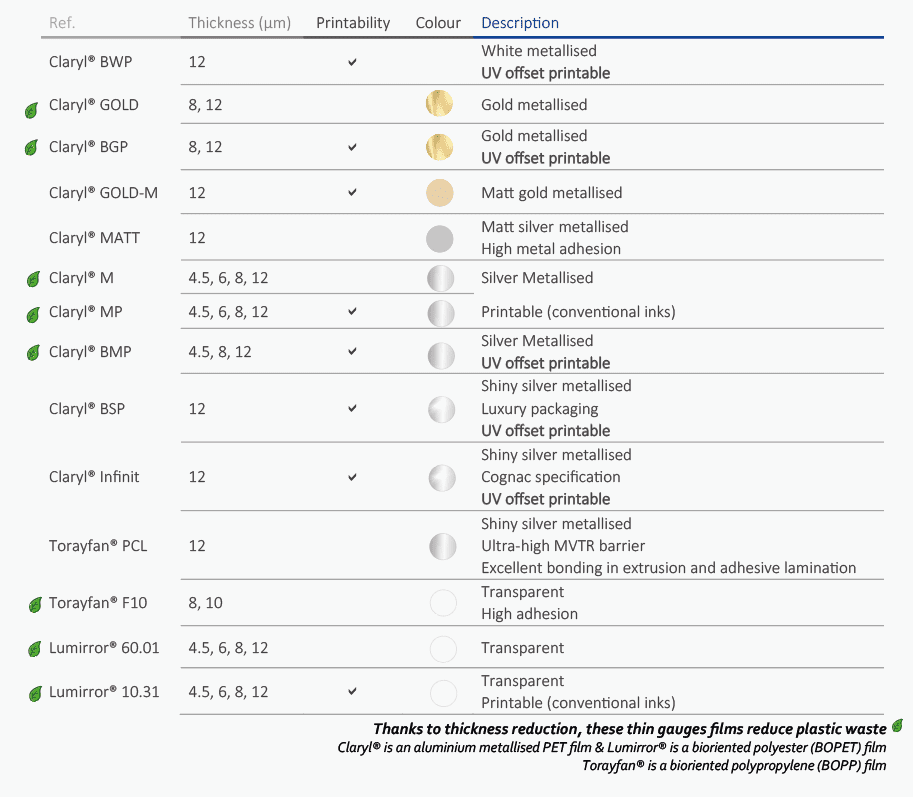Click the Claryl BSP reference name

[x=87, y=409]
